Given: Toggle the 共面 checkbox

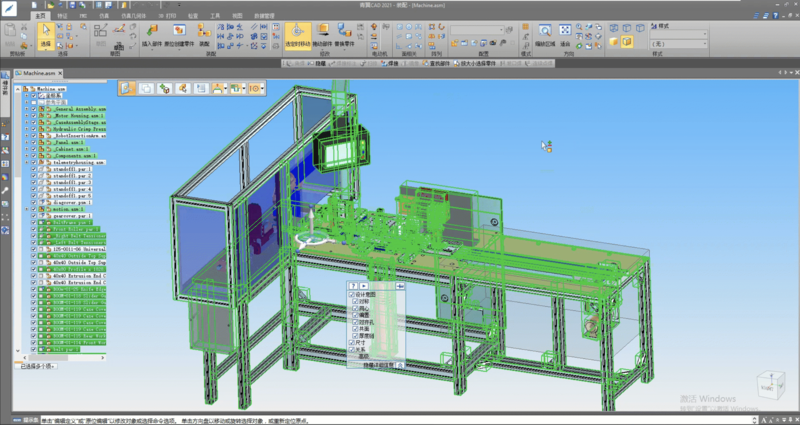Looking at the screenshot, I should point(356,329).
